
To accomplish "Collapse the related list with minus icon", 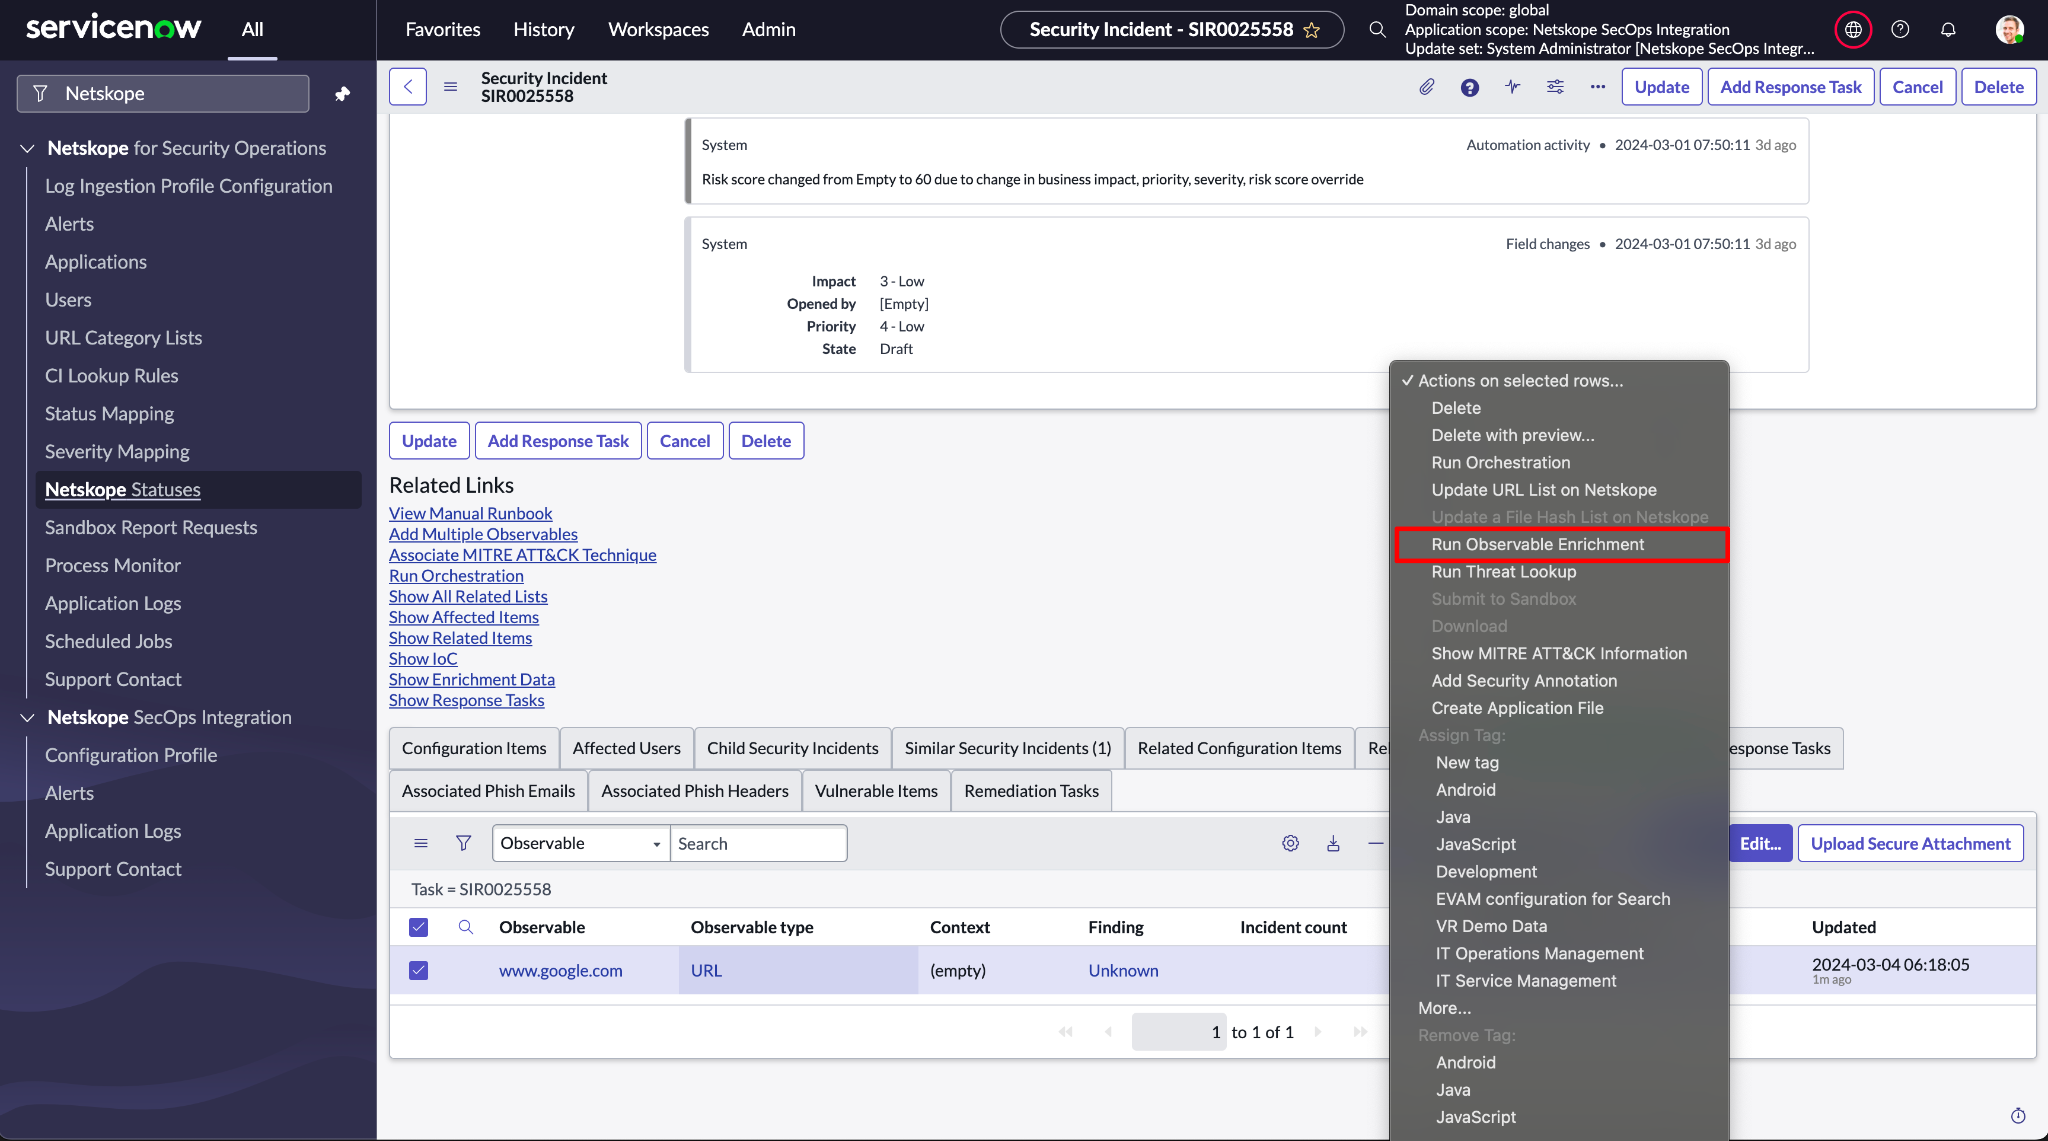I will tap(1376, 843).
